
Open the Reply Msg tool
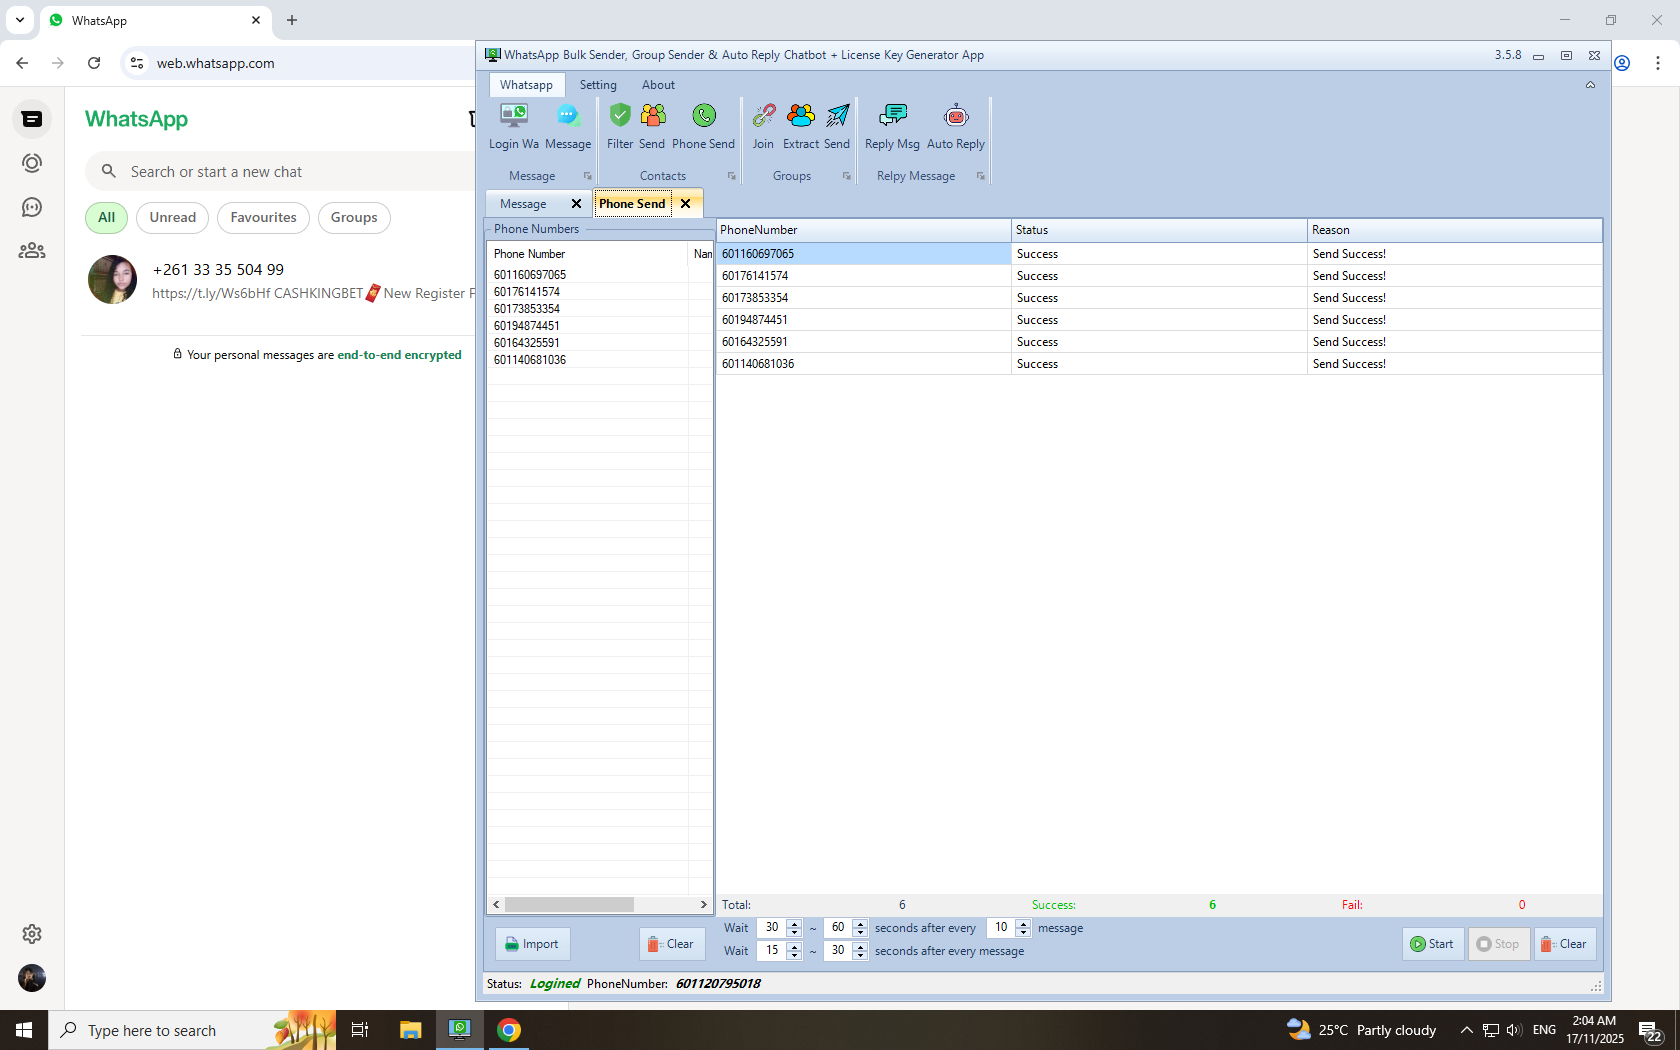(892, 127)
